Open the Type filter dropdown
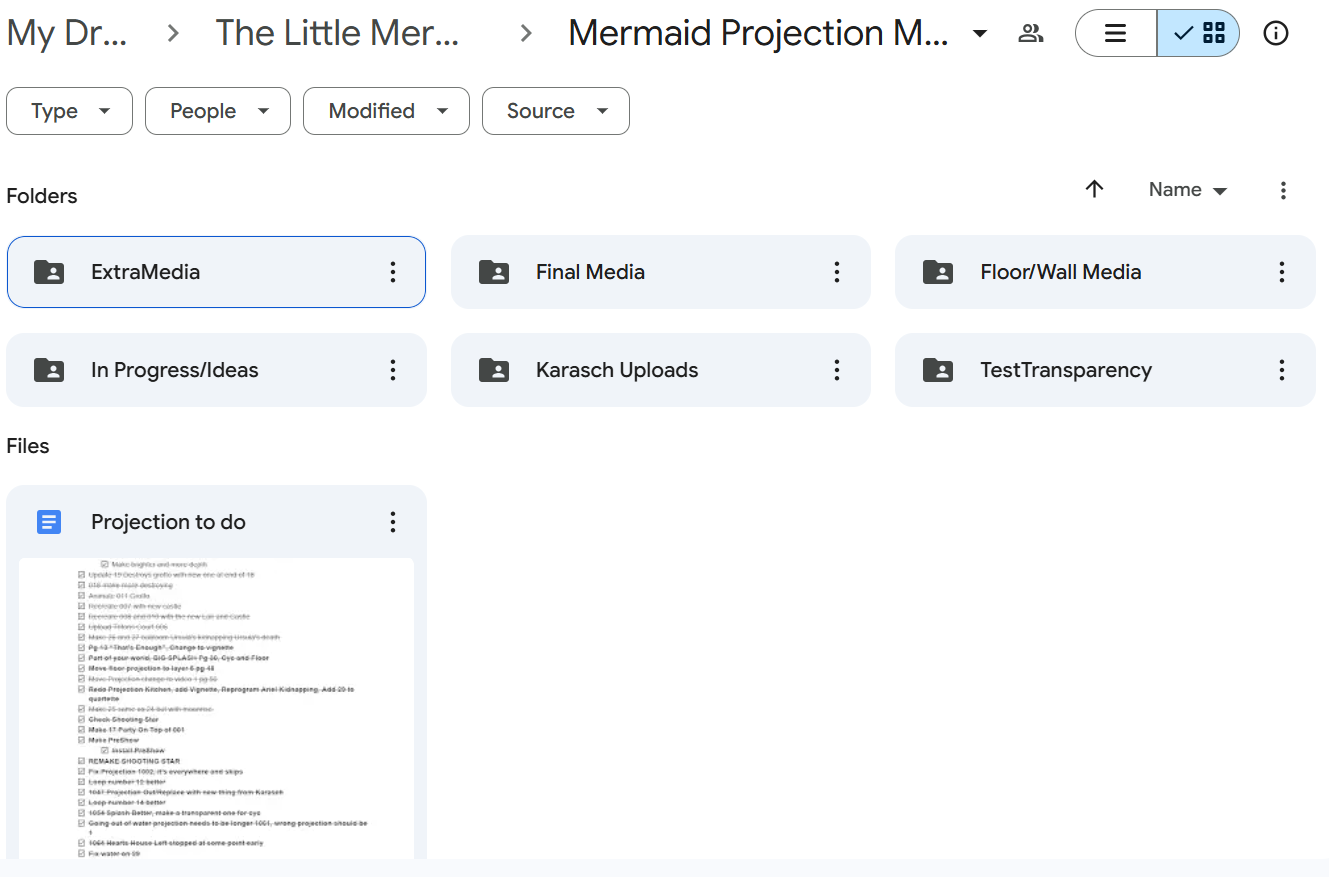Screen dimensions: 1329x877 point(69,111)
